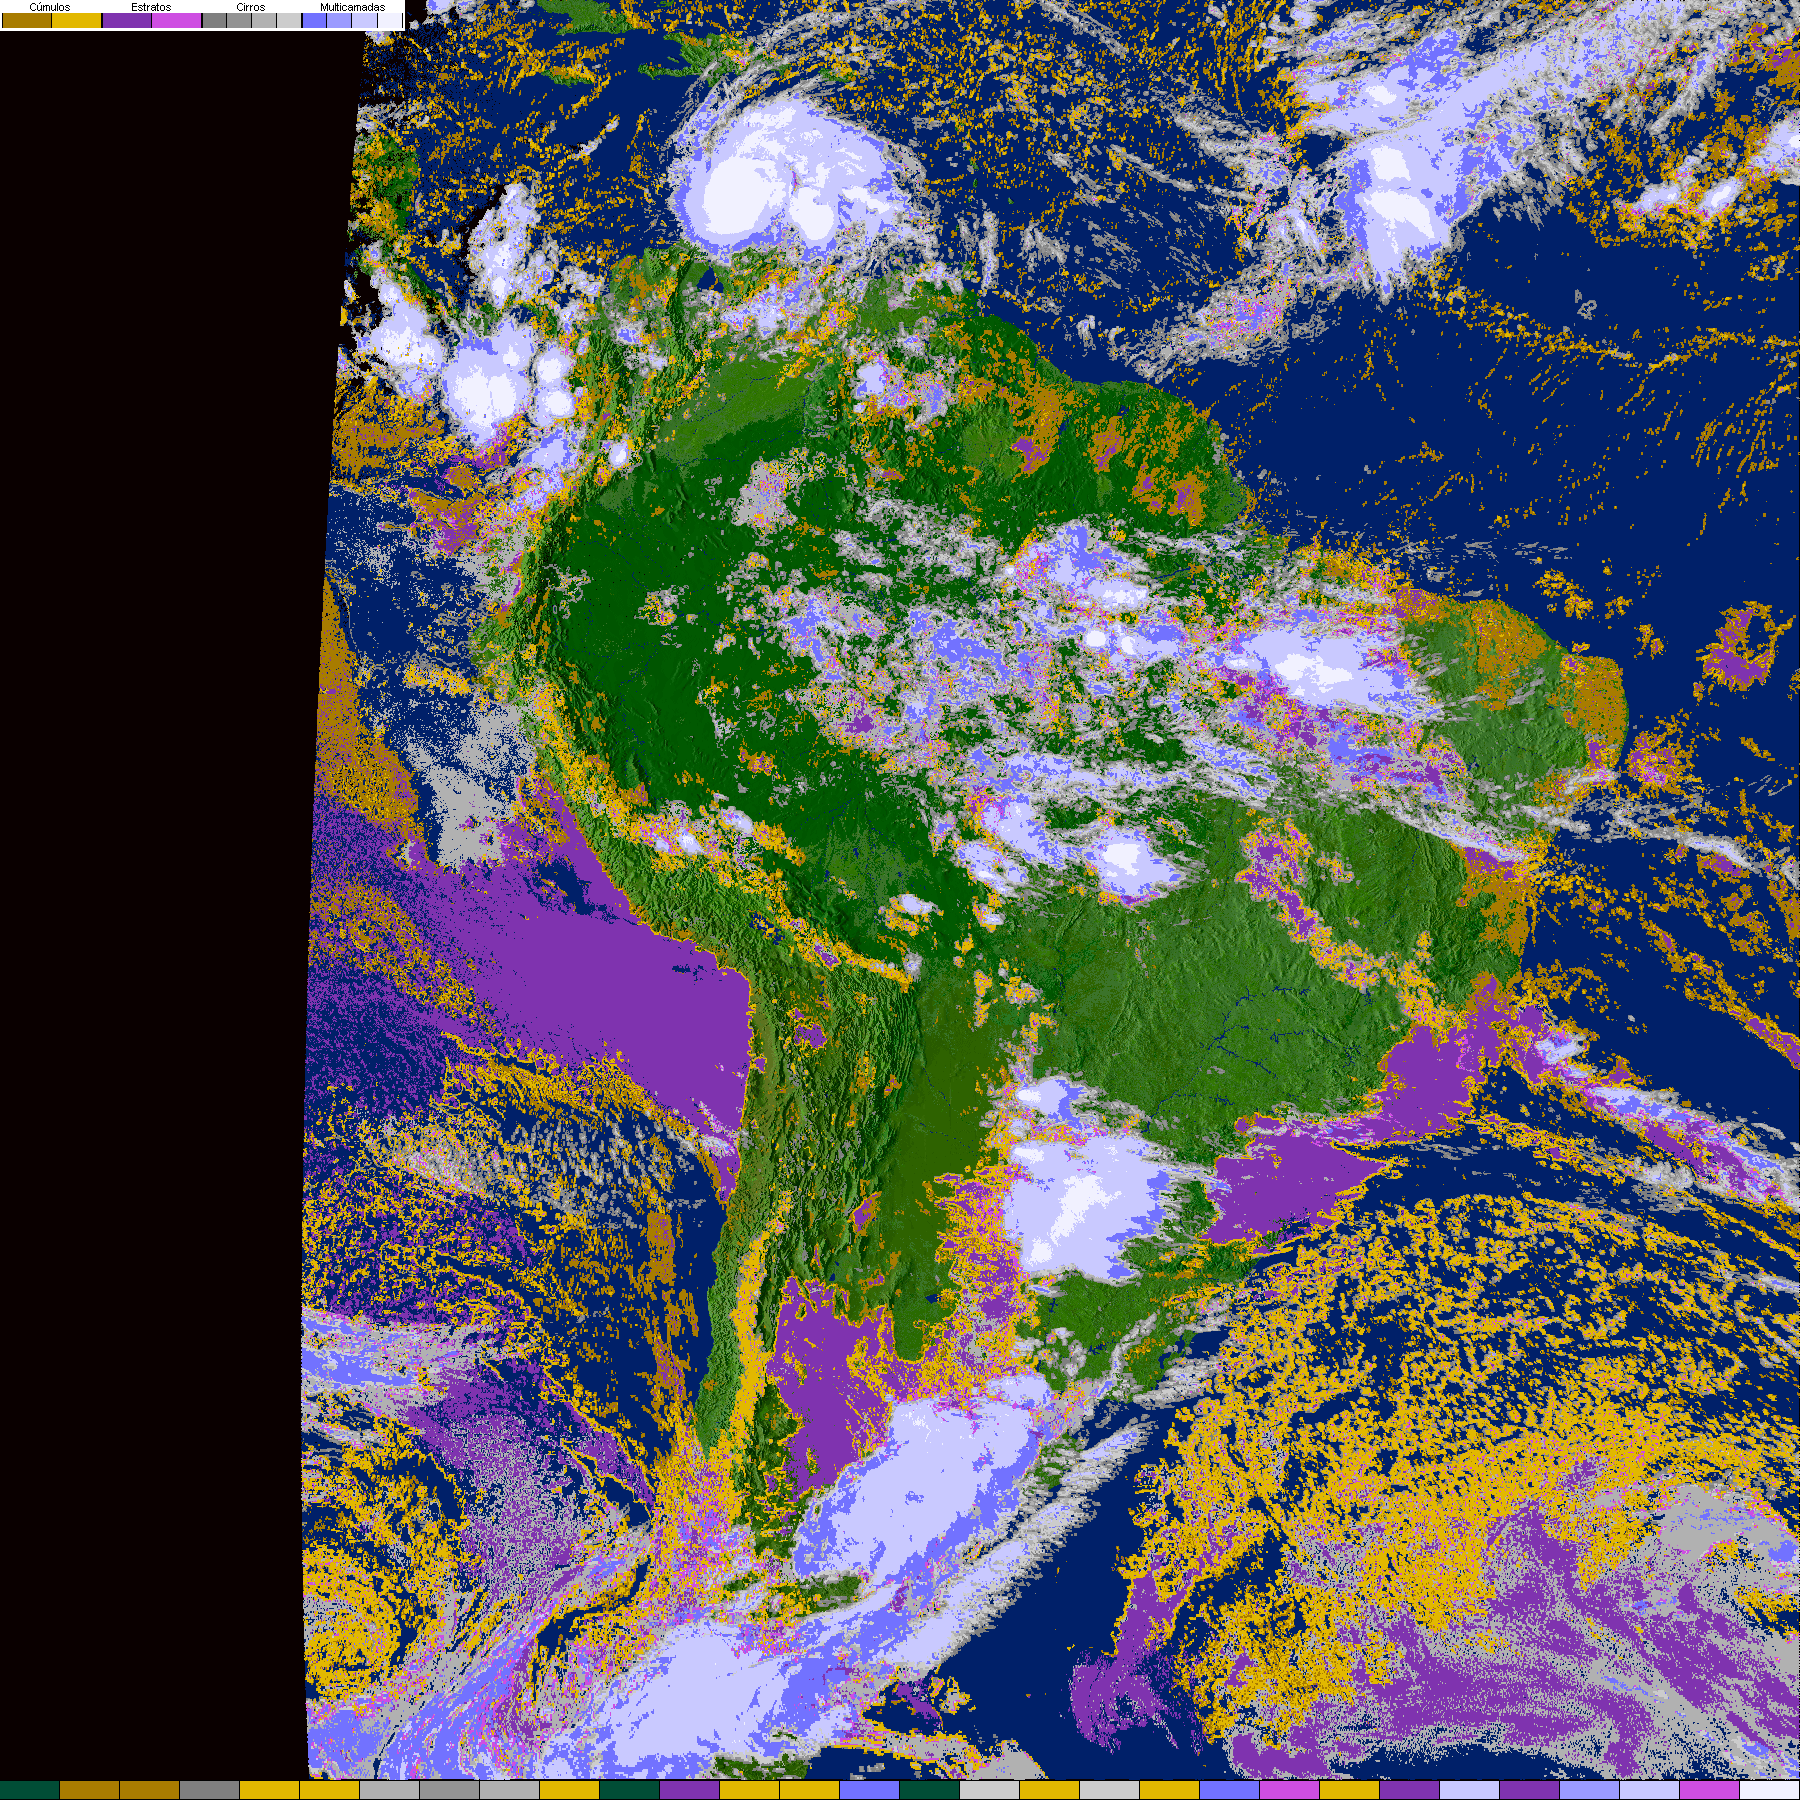The image size is (1800, 1800).
Task: Select the yellow Cúmulos legend swatch
Action: 77,20
